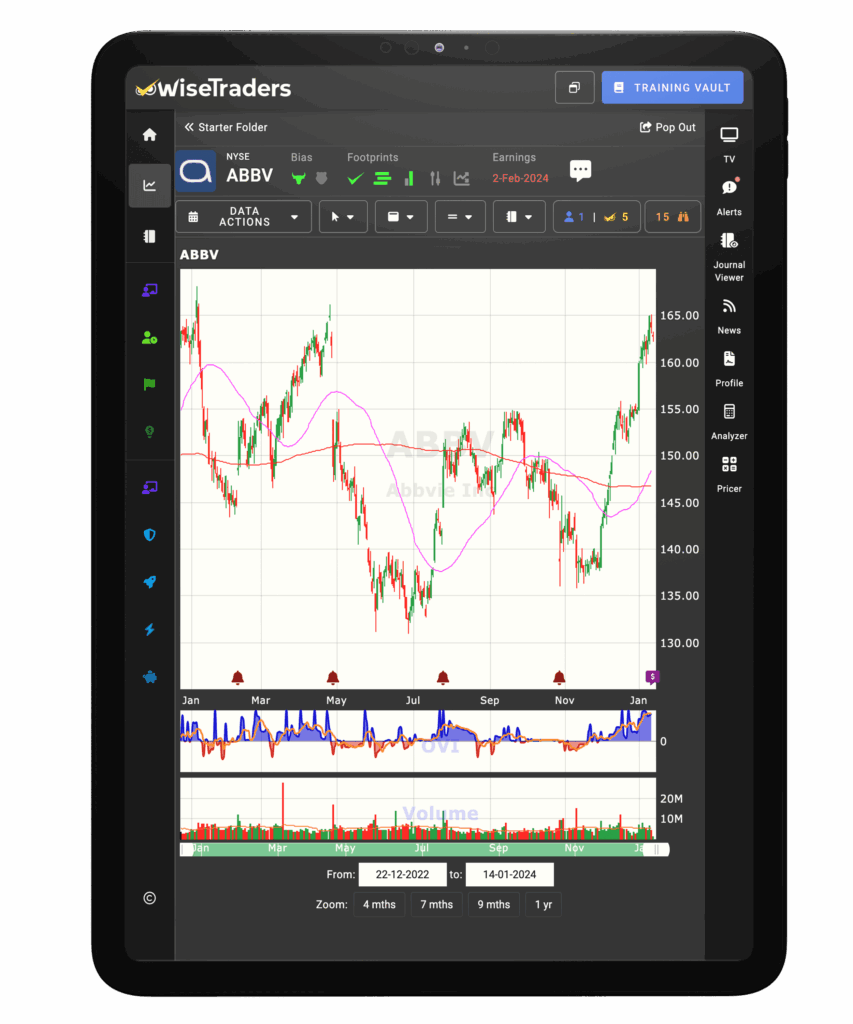
Task: Click the Pop Out link
Action: point(668,128)
